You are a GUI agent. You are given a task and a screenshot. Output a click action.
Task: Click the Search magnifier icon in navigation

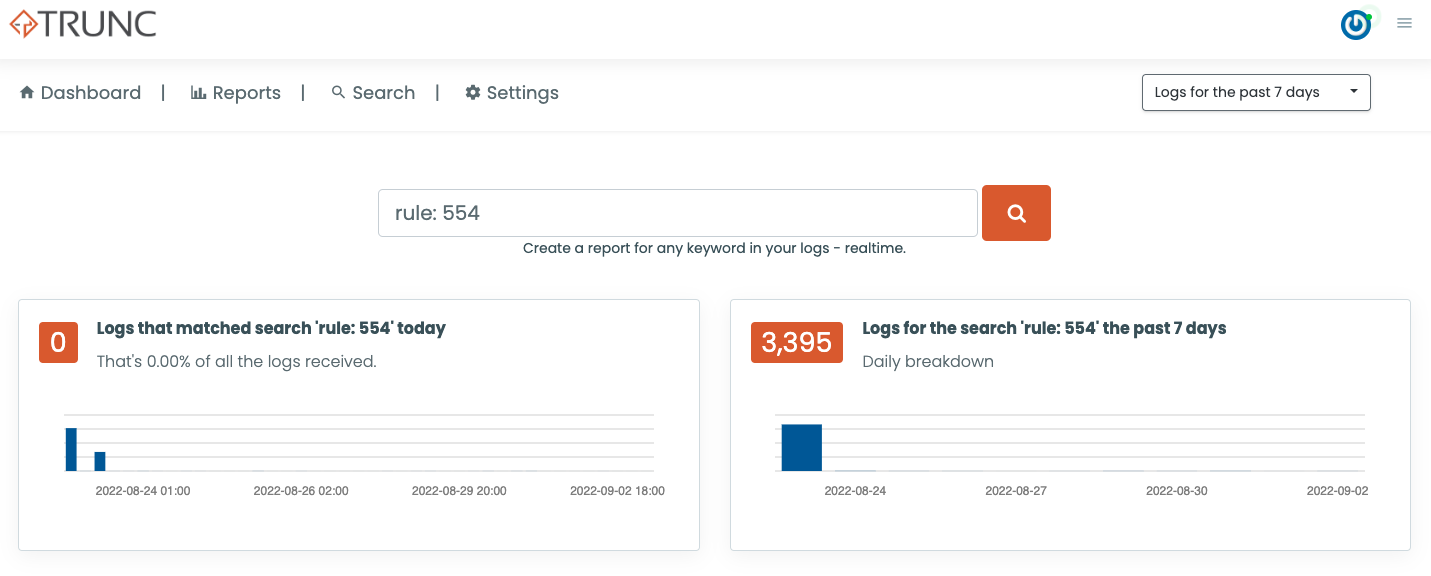(338, 92)
